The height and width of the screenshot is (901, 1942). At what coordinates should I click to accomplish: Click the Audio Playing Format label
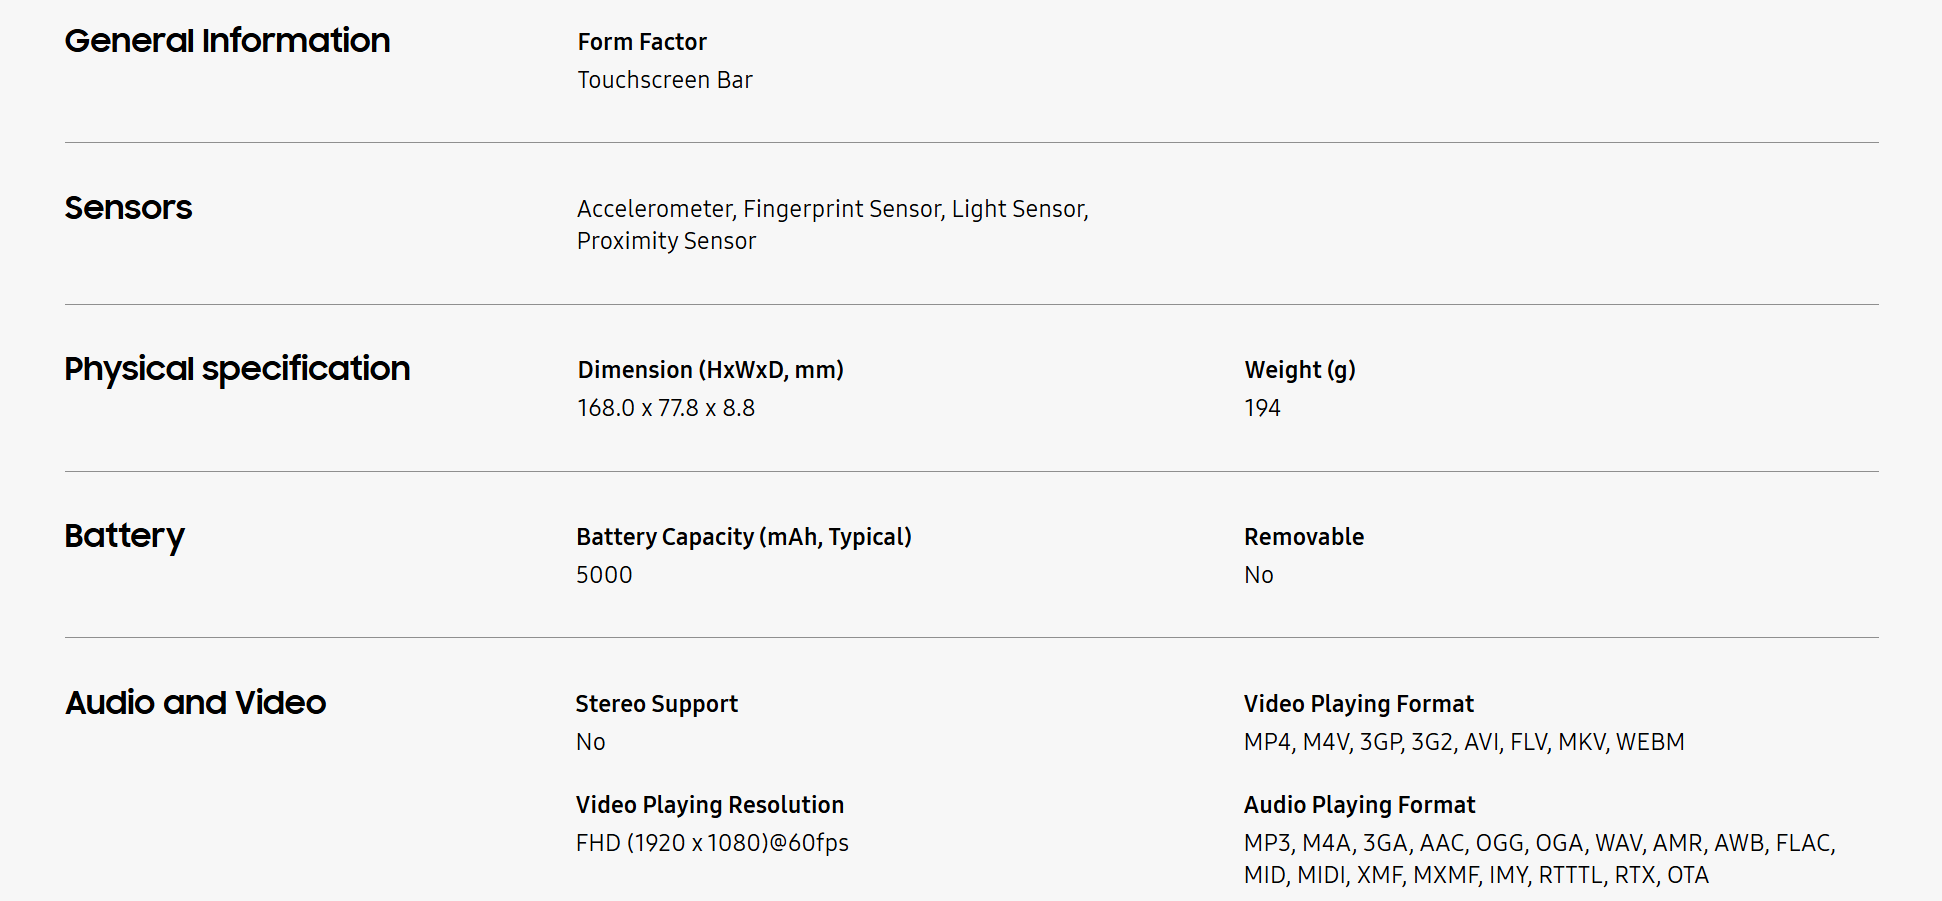coord(1360,805)
